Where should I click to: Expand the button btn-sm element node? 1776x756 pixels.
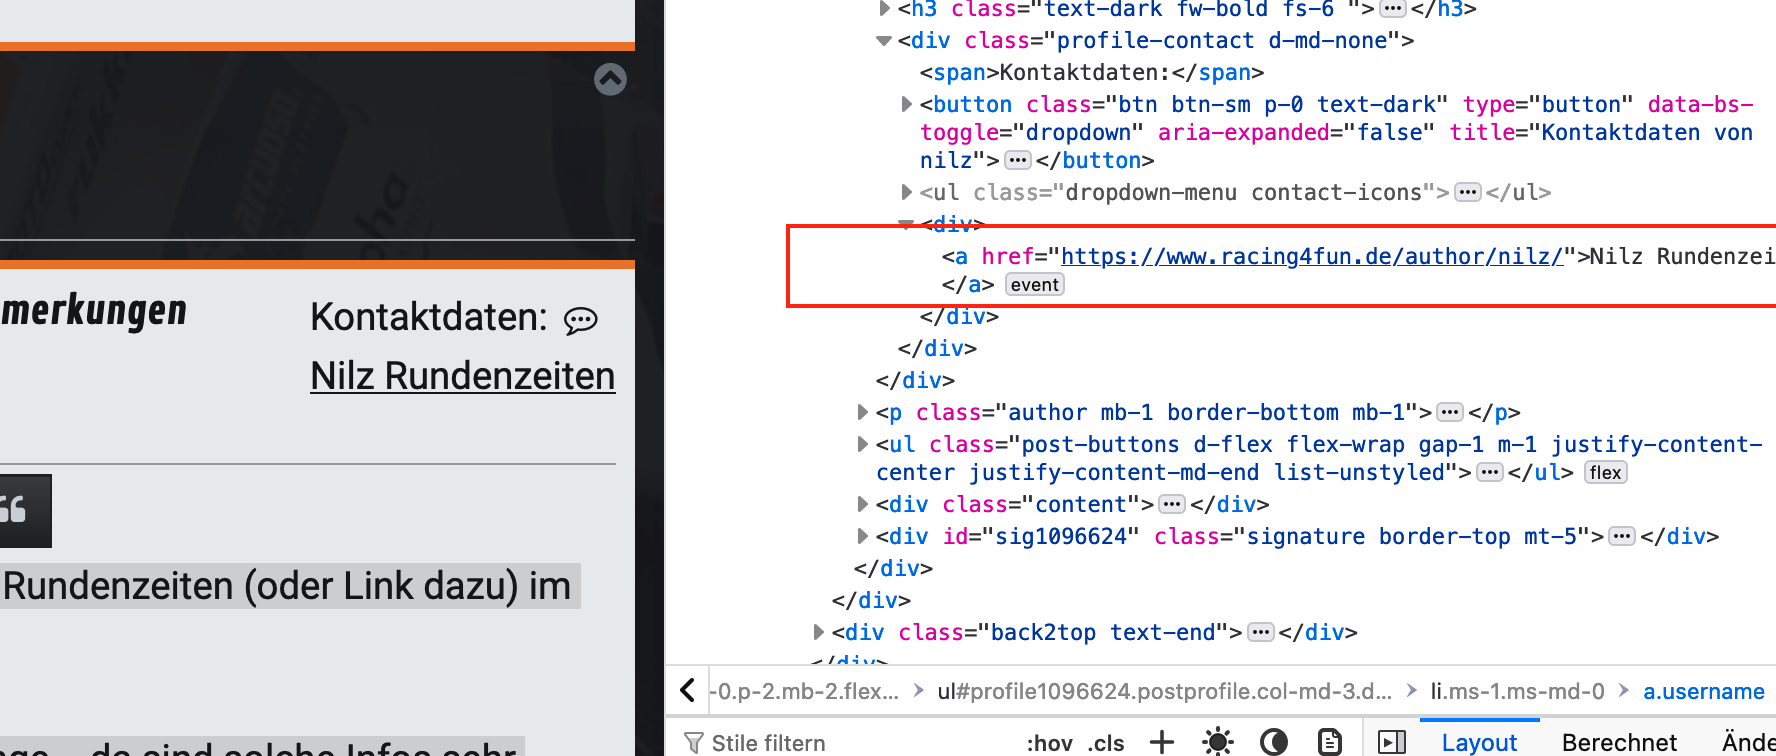[906, 104]
